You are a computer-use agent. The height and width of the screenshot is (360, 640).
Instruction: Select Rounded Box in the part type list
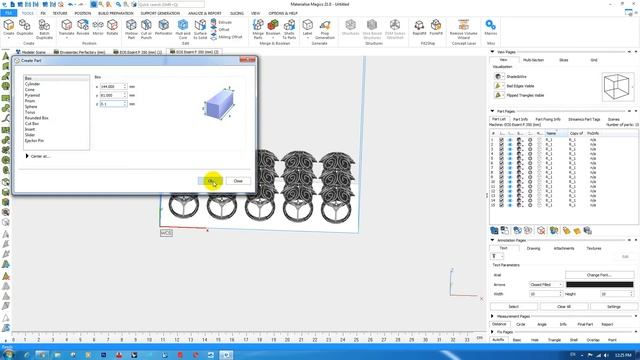pos(37,118)
